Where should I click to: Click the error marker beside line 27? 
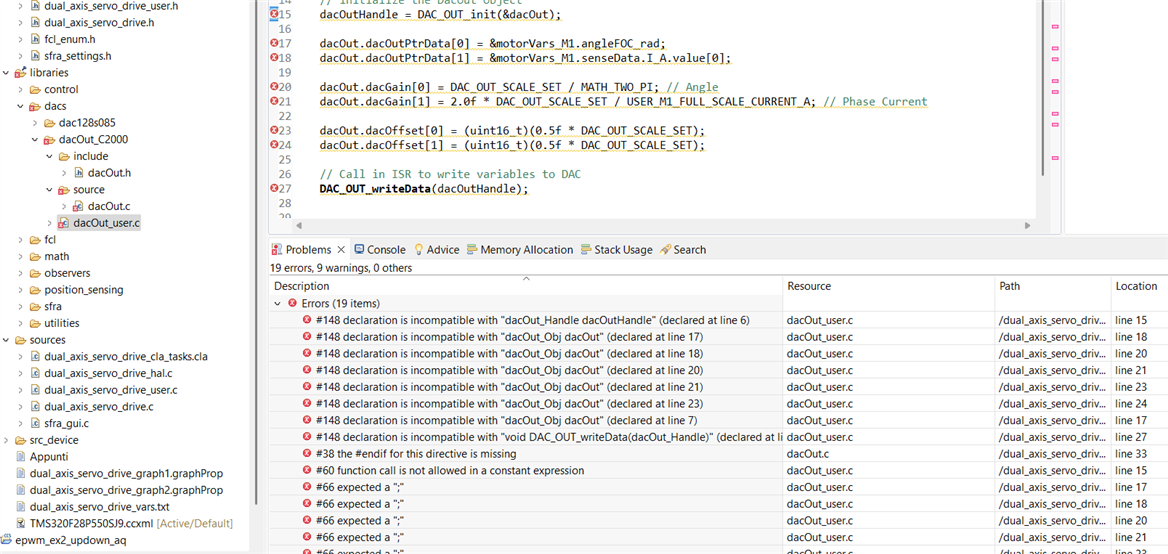click(x=274, y=188)
